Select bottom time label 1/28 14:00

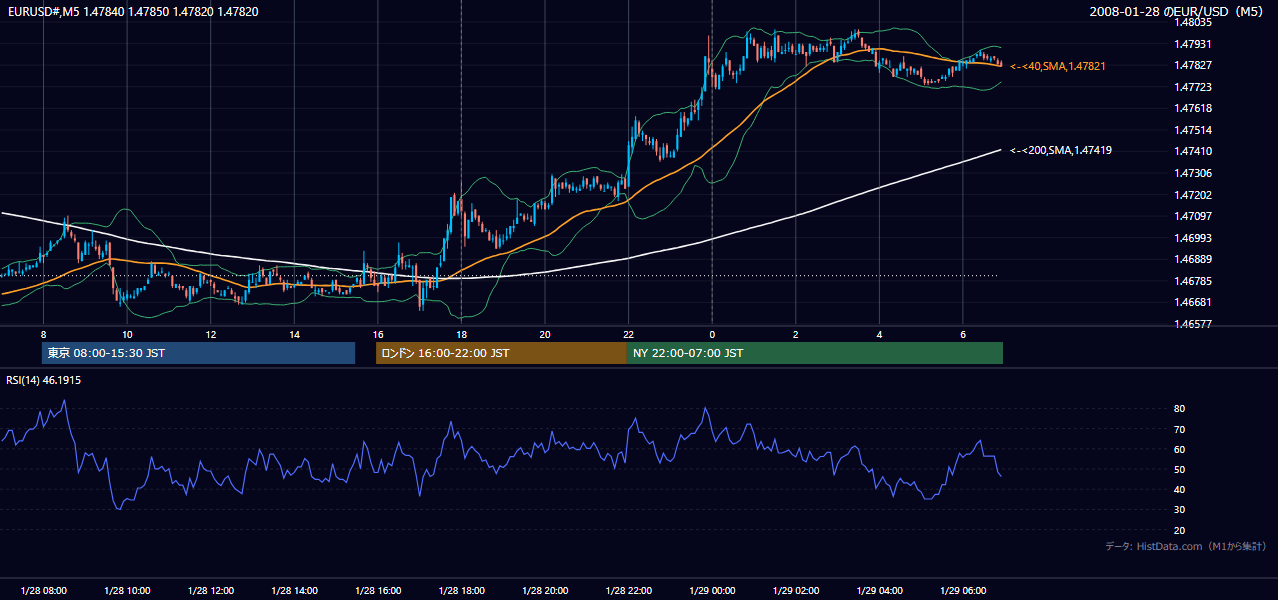pyautogui.click(x=294, y=591)
